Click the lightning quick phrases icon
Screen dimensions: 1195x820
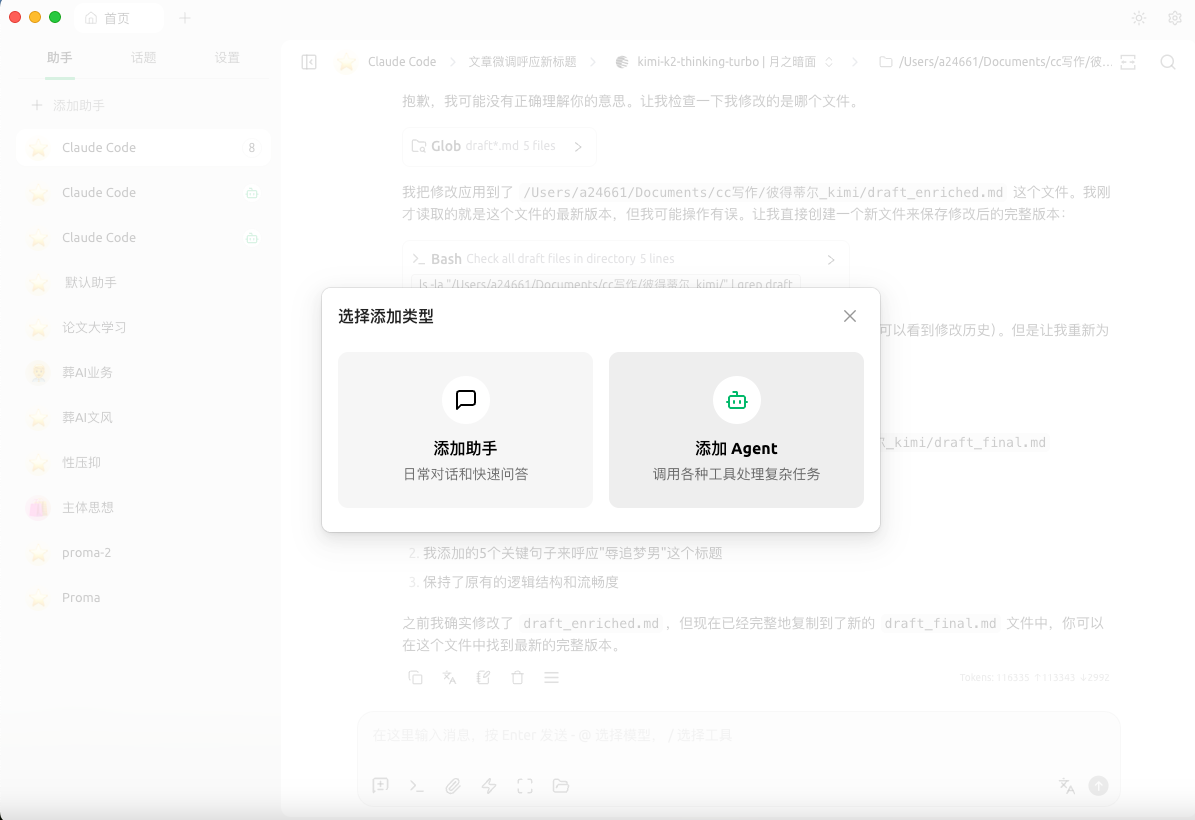489,786
